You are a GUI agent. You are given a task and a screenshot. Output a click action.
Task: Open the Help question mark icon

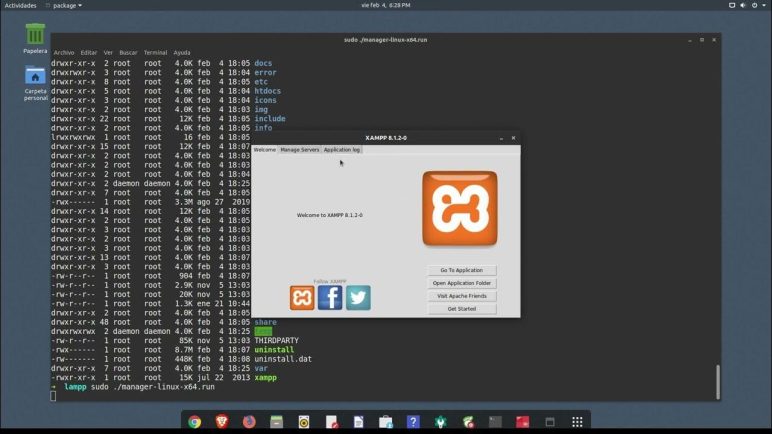click(x=413, y=422)
